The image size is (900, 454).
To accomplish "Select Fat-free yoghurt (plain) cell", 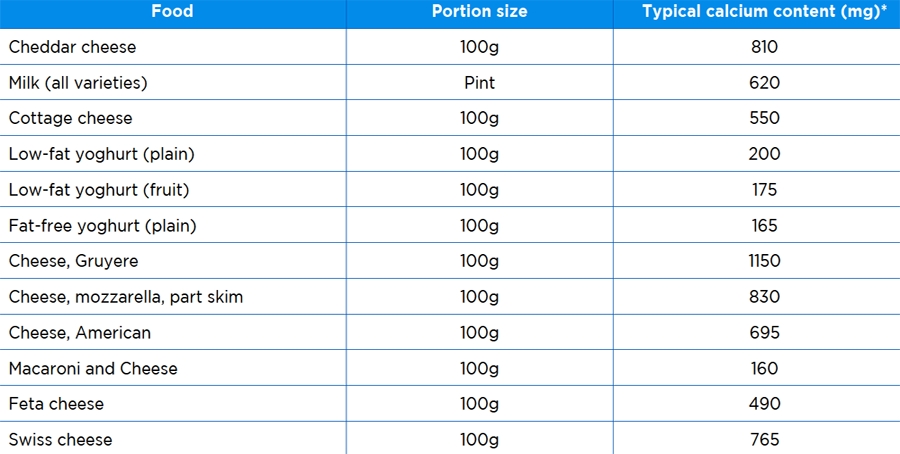I will pyautogui.click(x=102, y=226).
